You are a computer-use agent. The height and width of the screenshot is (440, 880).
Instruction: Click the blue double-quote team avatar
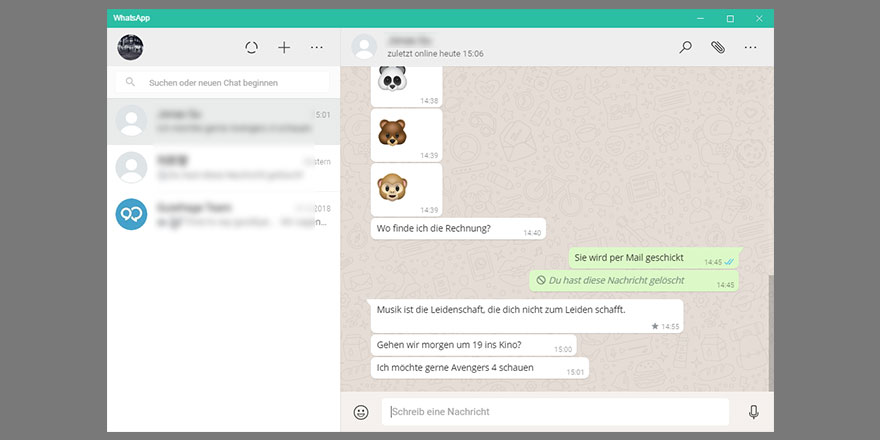pos(131,214)
